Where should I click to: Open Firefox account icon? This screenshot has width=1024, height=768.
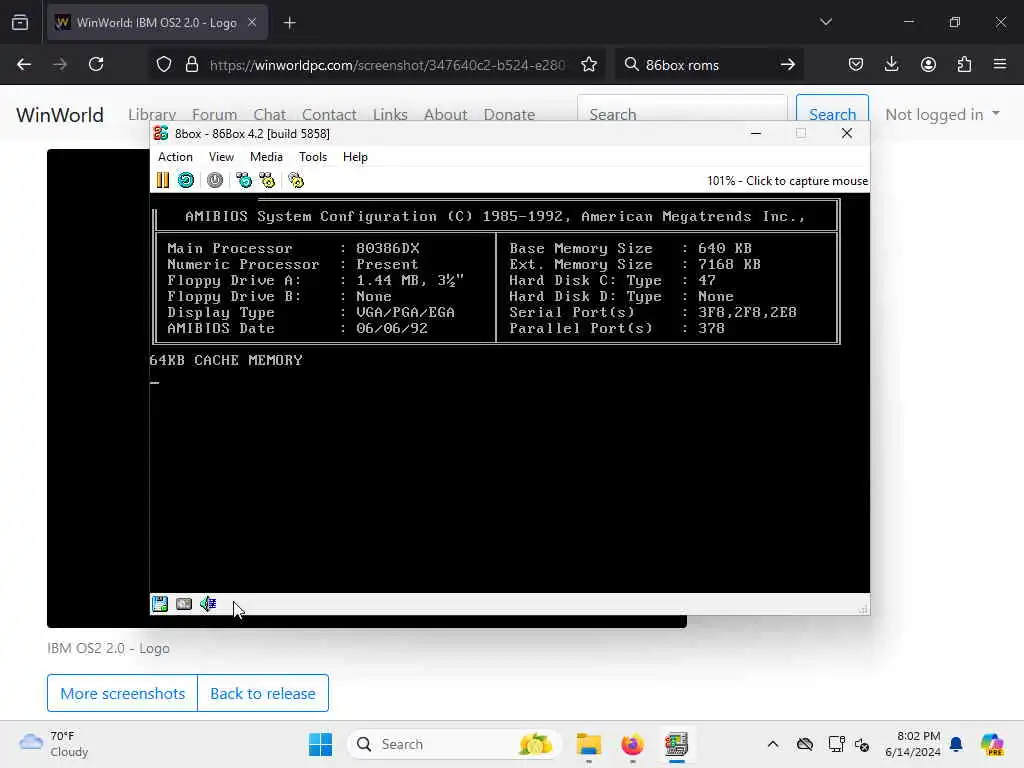[928, 65]
